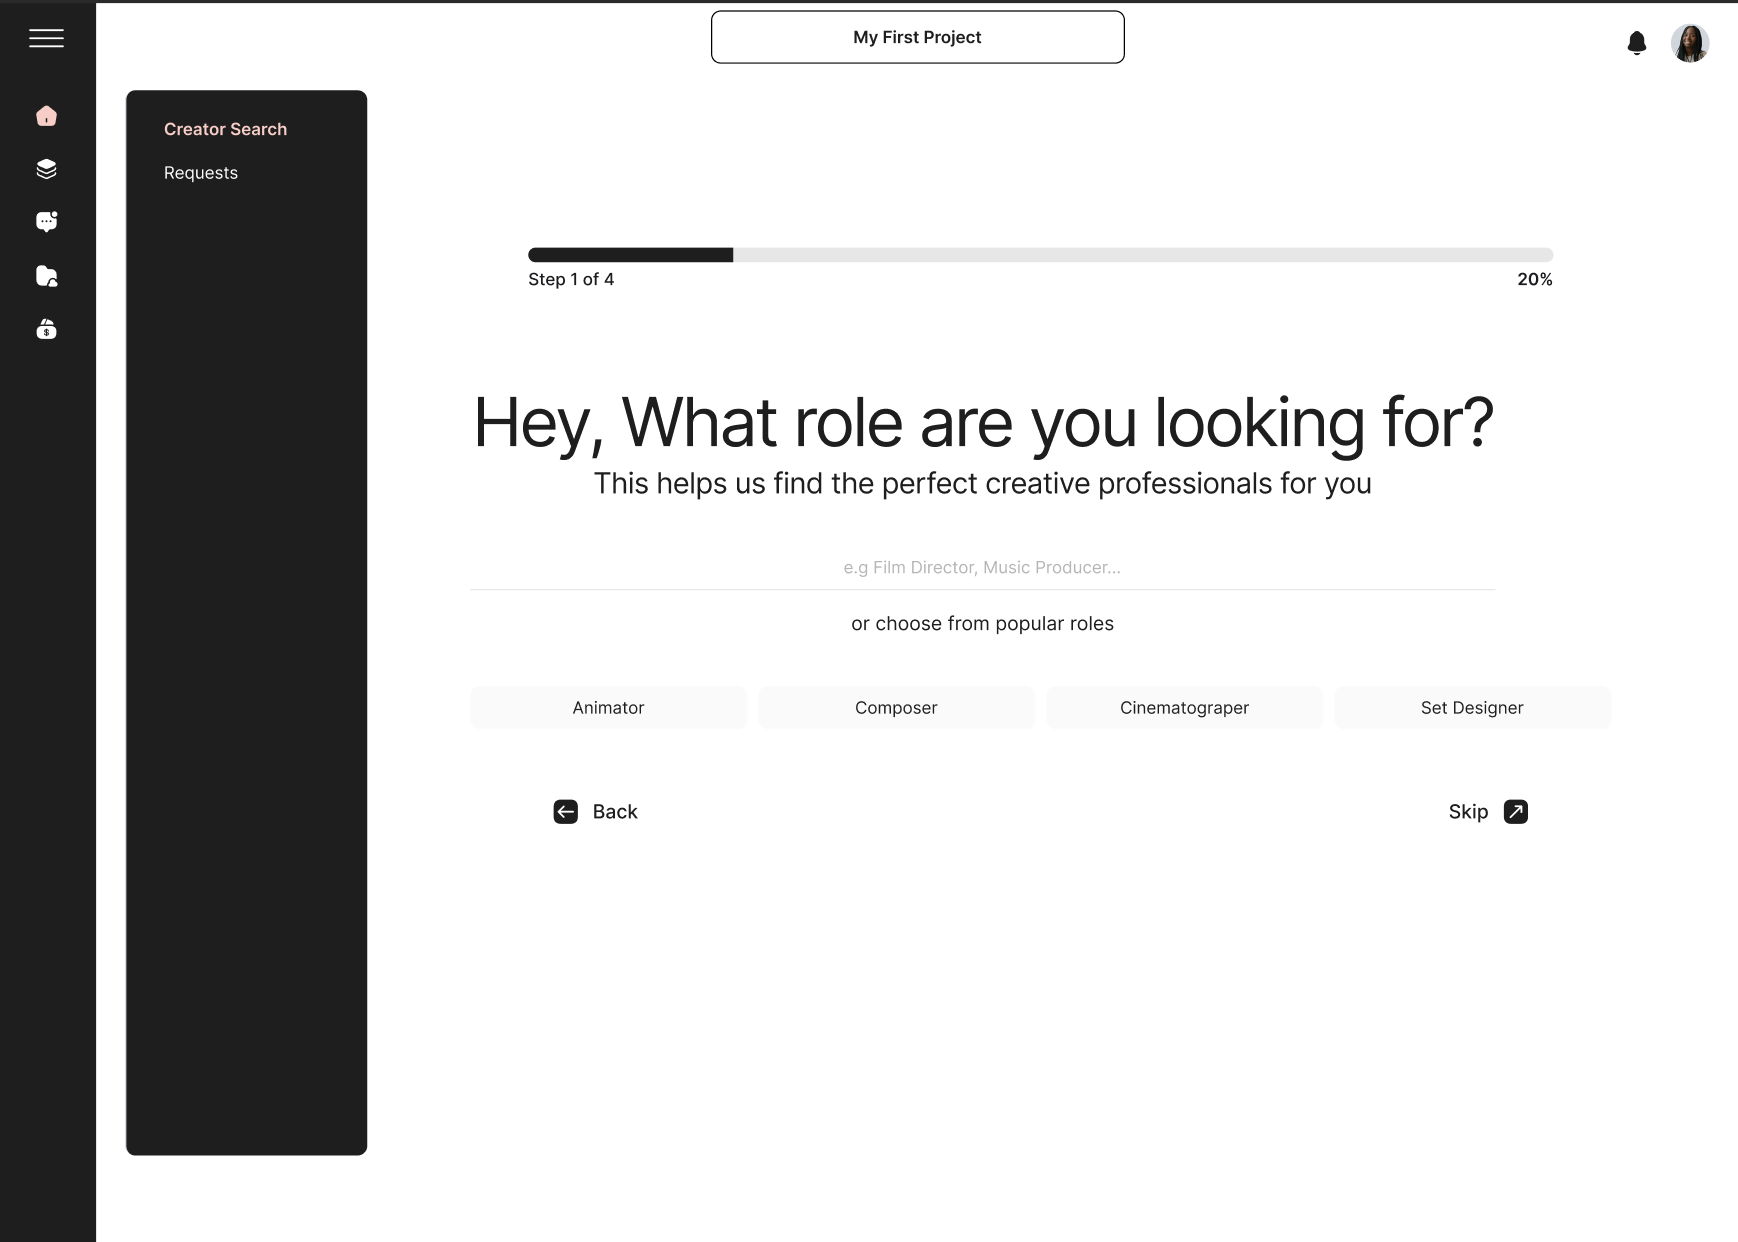The width and height of the screenshot is (1738, 1242).
Task: Select the Creator Search menu item
Action: click(x=225, y=129)
